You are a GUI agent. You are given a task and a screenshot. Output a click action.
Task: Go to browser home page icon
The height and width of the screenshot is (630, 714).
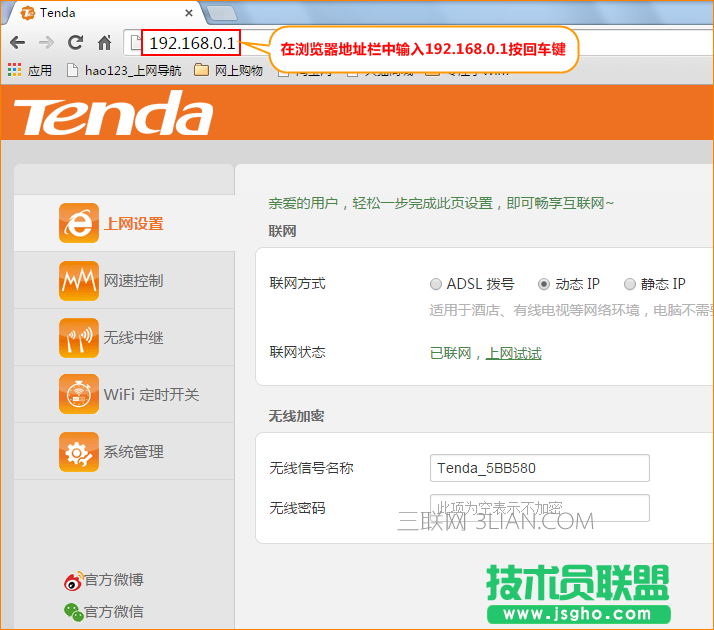point(104,43)
